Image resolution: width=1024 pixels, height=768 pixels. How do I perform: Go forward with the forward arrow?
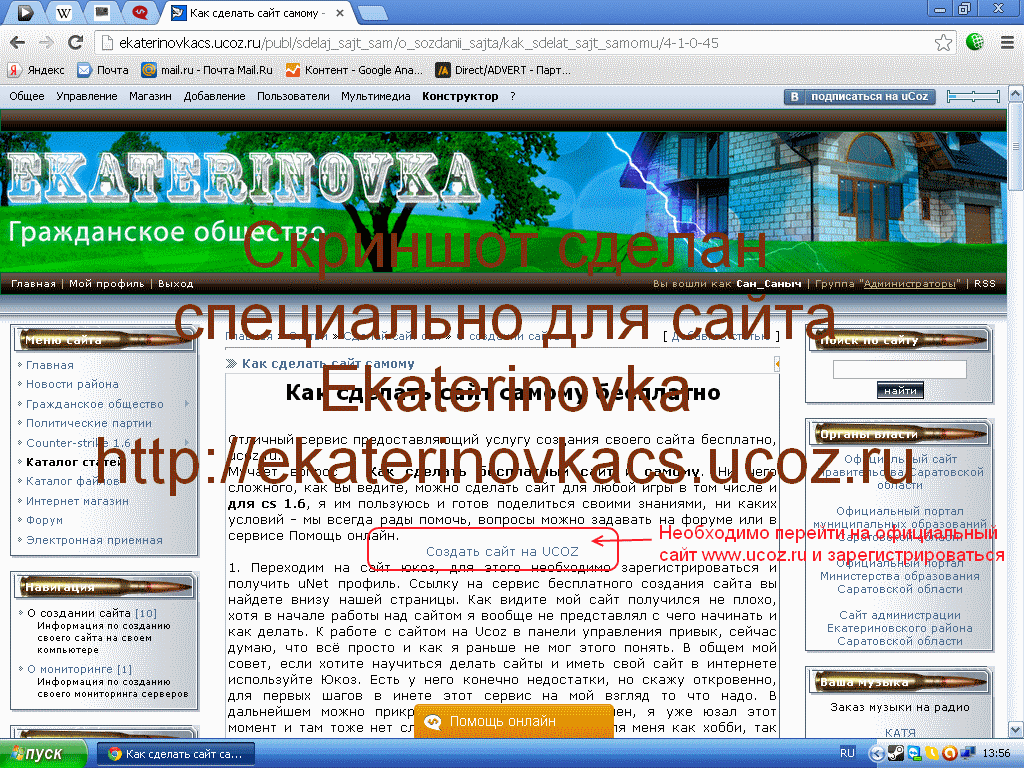click(x=46, y=43)
